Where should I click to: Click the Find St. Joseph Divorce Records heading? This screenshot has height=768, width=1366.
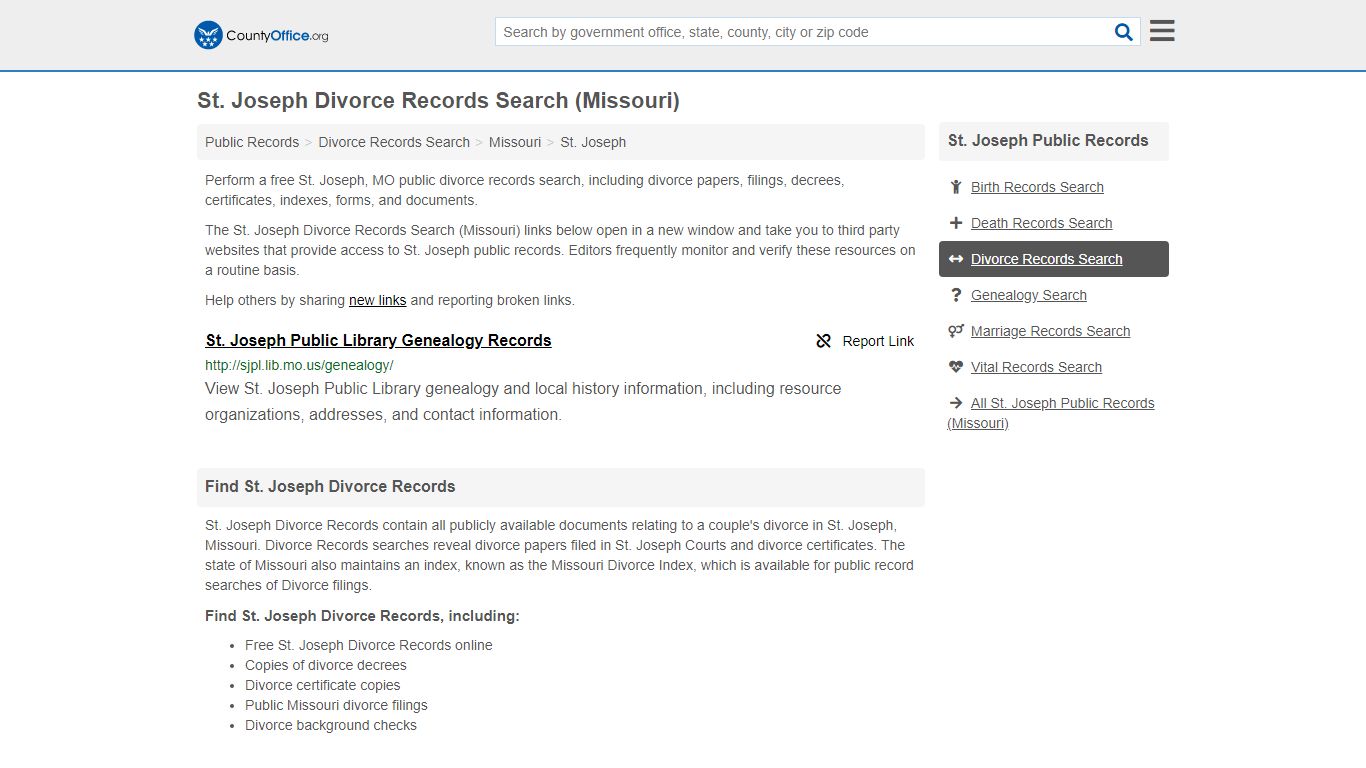pyautogui.click(x=330, y=487)
